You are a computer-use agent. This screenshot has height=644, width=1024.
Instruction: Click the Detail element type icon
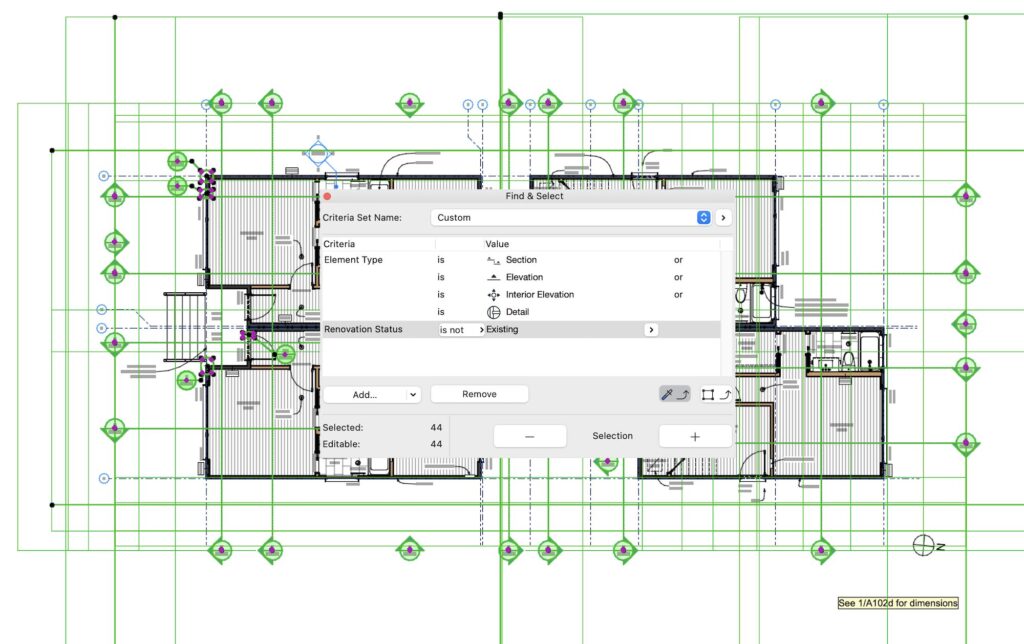coord(493,312)
